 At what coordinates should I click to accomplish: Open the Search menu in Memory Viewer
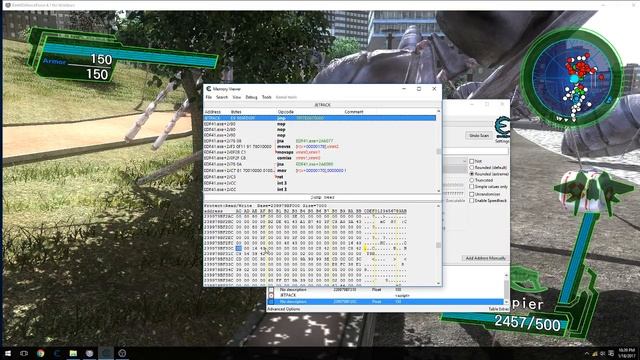tap(222, 97)
